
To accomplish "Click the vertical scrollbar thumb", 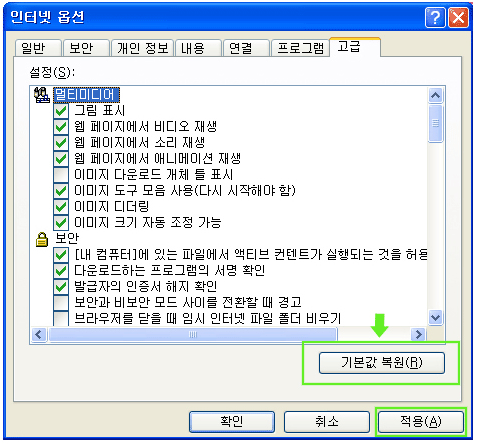I will [435, 123].
